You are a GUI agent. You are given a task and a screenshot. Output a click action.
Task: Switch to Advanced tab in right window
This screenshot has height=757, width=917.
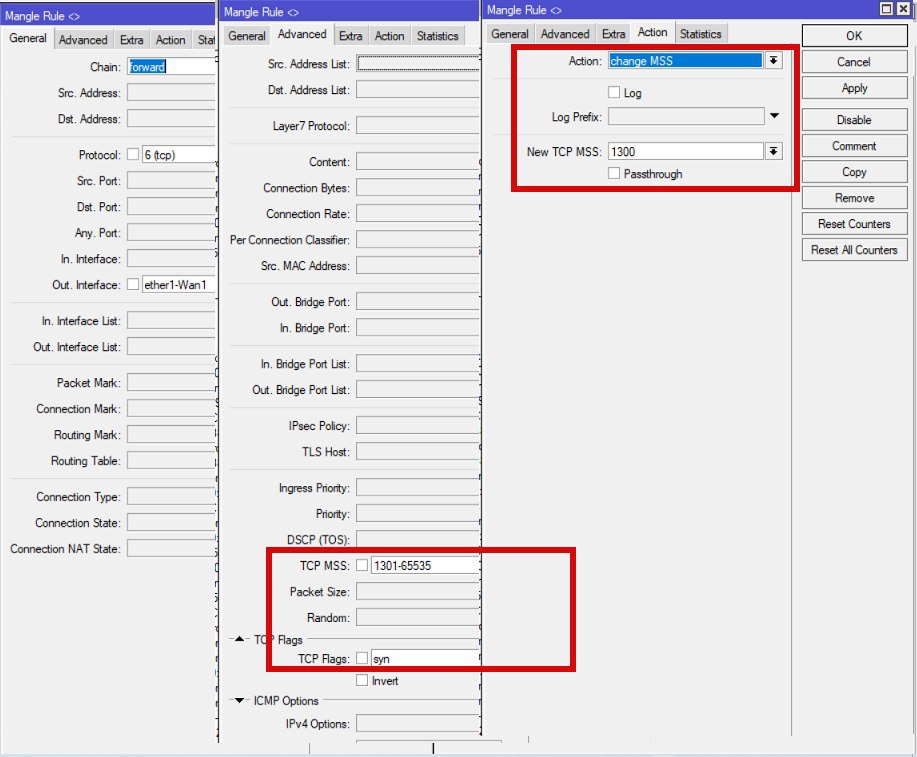pos(565,34)
